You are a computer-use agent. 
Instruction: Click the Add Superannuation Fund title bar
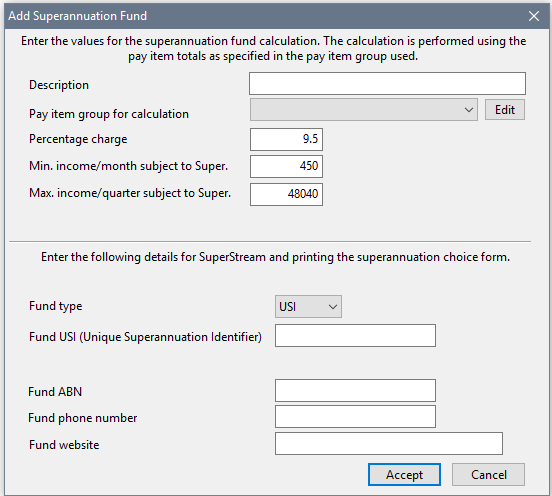tap(264, 16)
